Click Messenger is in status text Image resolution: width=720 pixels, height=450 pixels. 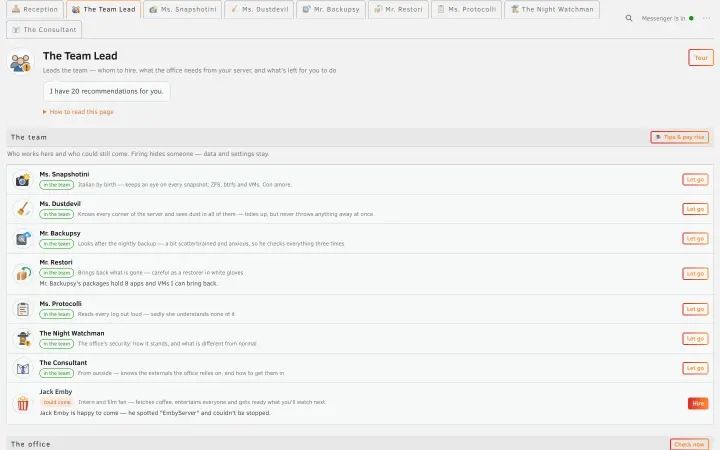tap(663, 18)
